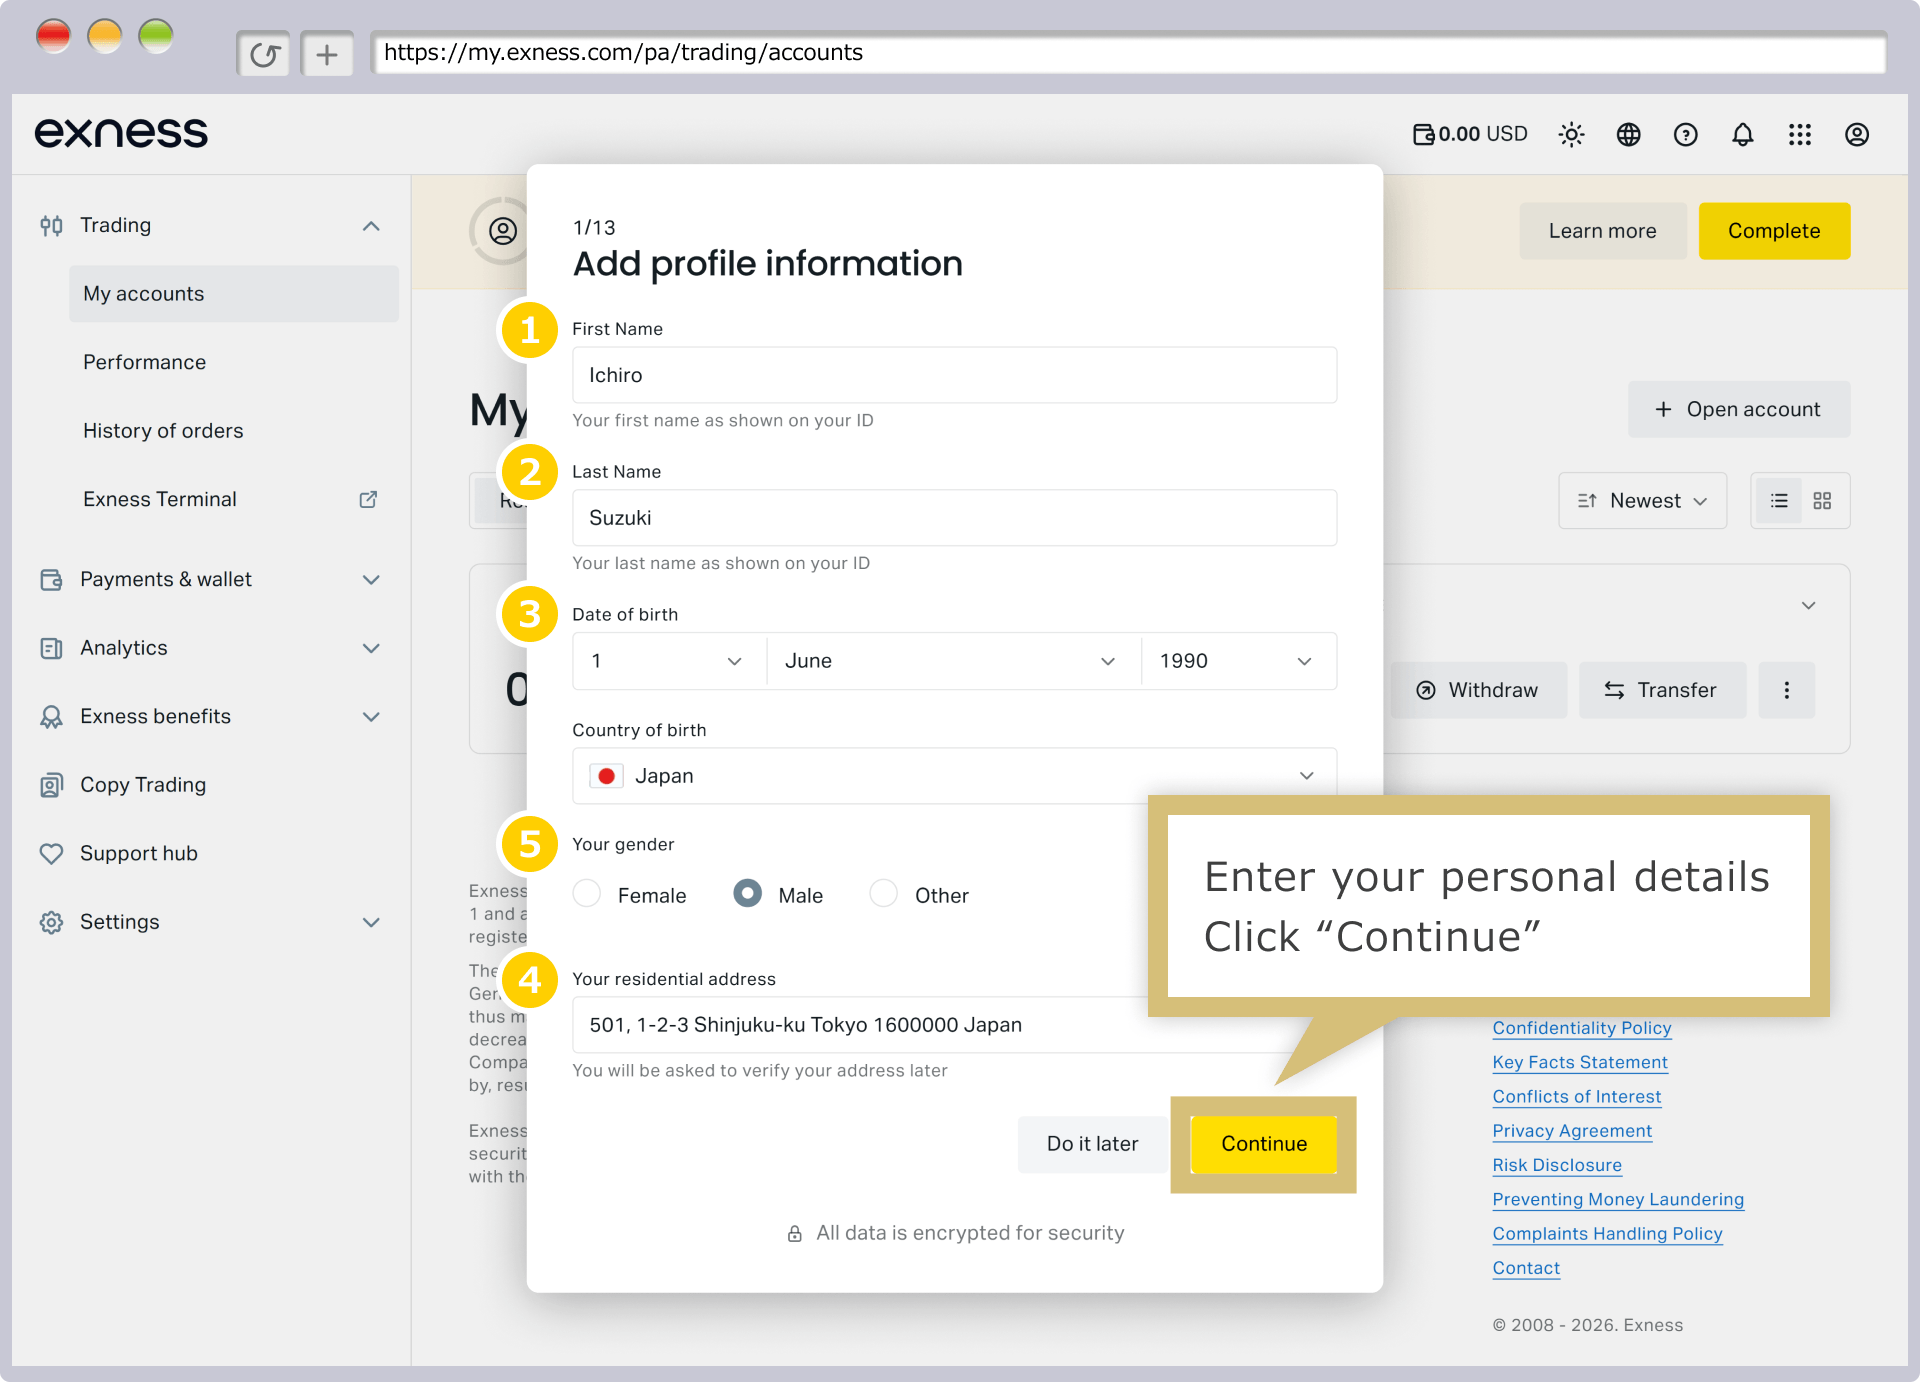Select the Female gender option
1920x1382 pixels.
coord(587,893)
